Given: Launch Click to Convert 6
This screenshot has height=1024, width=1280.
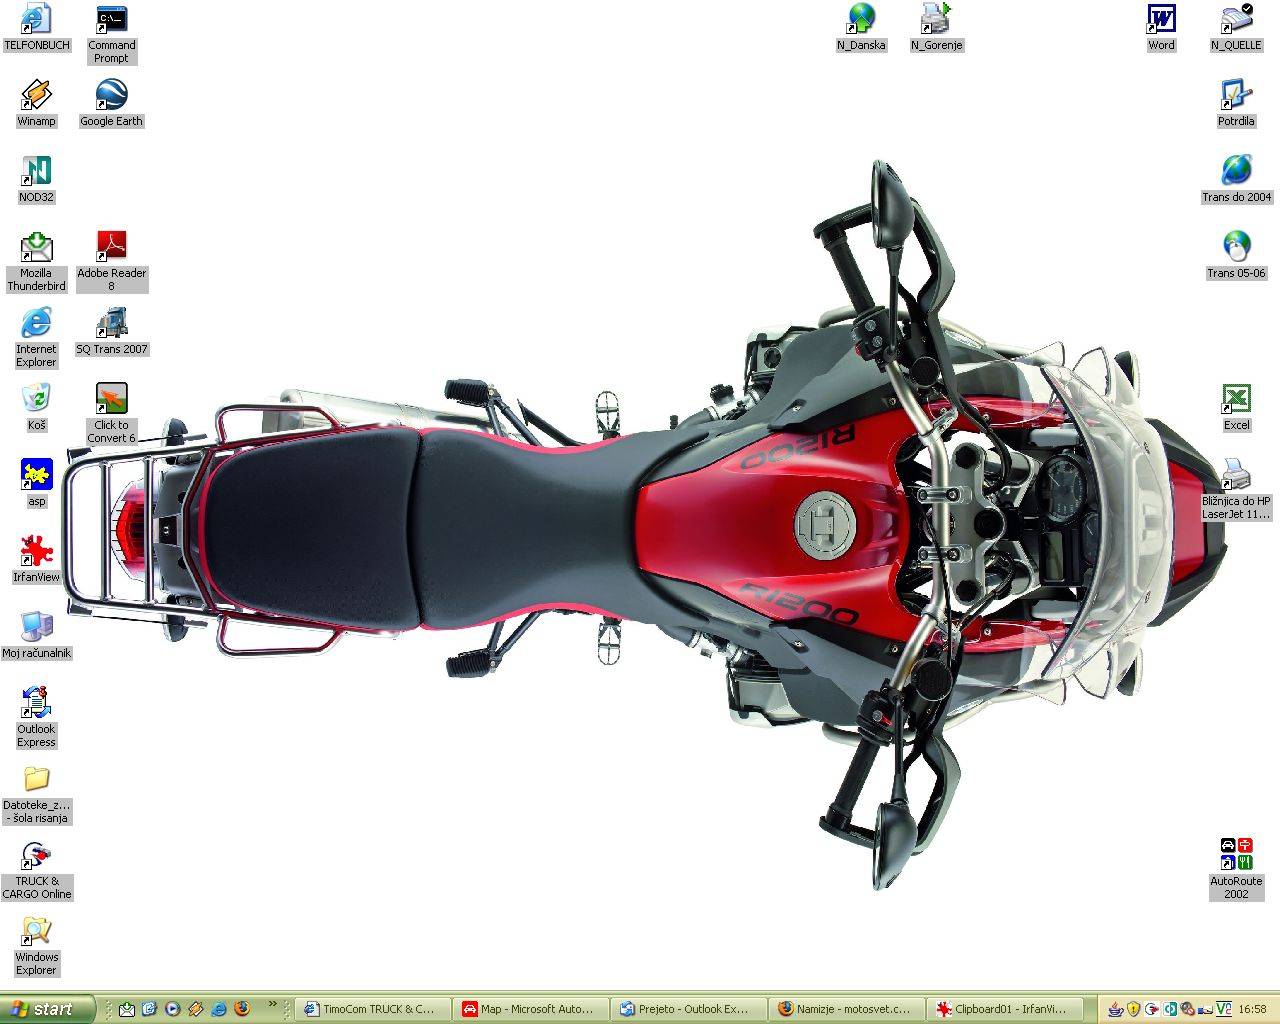Looking at the screenshot, I should tap(111, 414).
